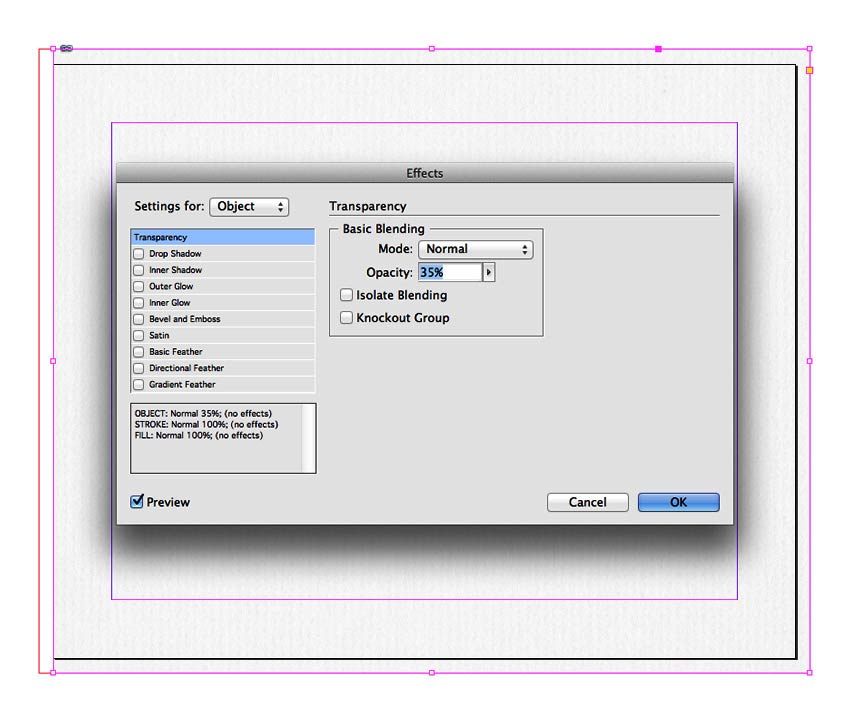Click the effects summary scrollbar
850x724 pixels.
tap(308, 438)
